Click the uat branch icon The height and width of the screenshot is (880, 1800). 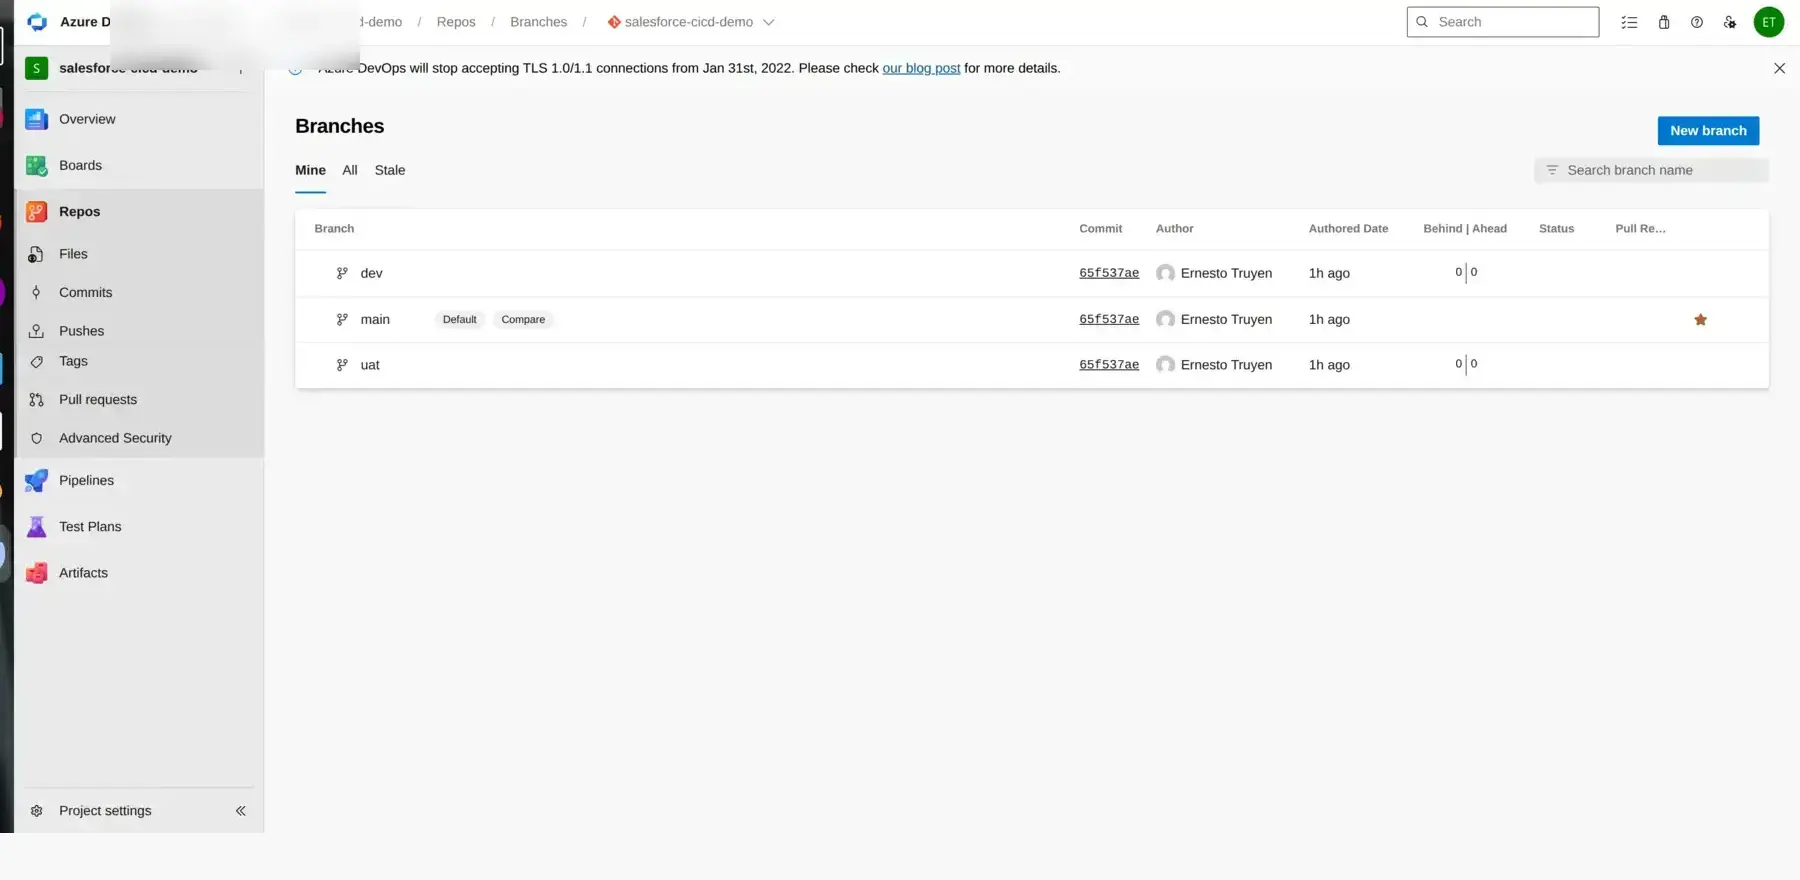click(342, 365)
